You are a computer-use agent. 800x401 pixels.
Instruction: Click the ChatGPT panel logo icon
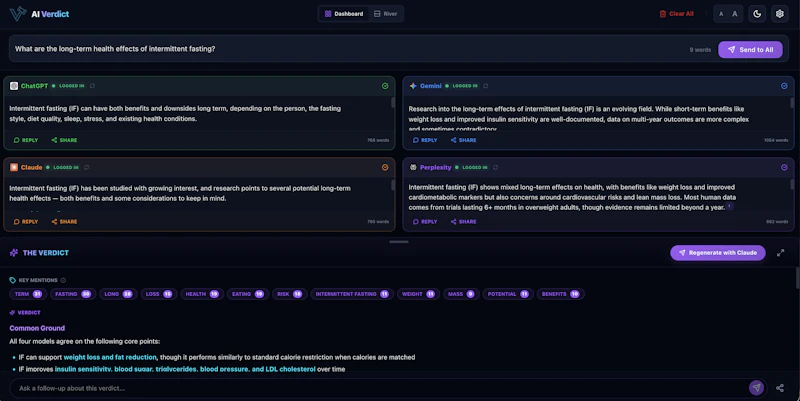tap(14, 86)
